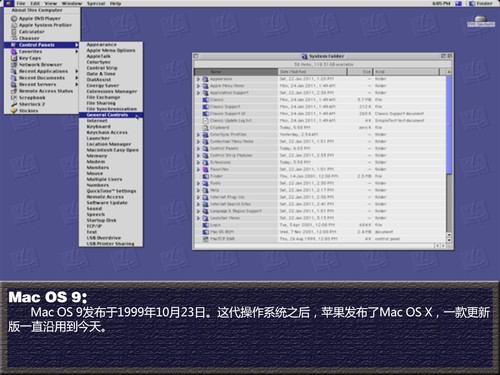Launch Sherlock 2 search
This screenshot has height=375, width=500.
click(42, 104)
